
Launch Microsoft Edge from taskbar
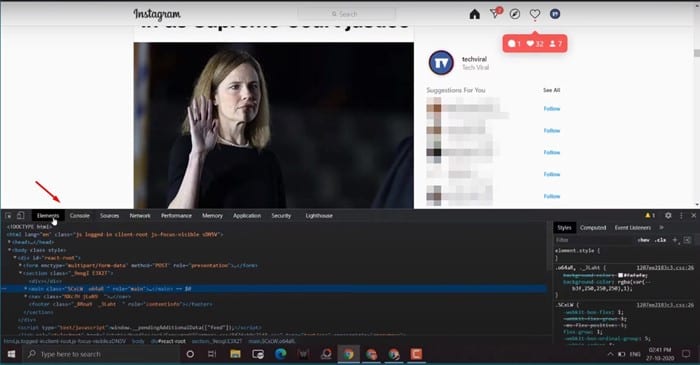pos(281,354)
